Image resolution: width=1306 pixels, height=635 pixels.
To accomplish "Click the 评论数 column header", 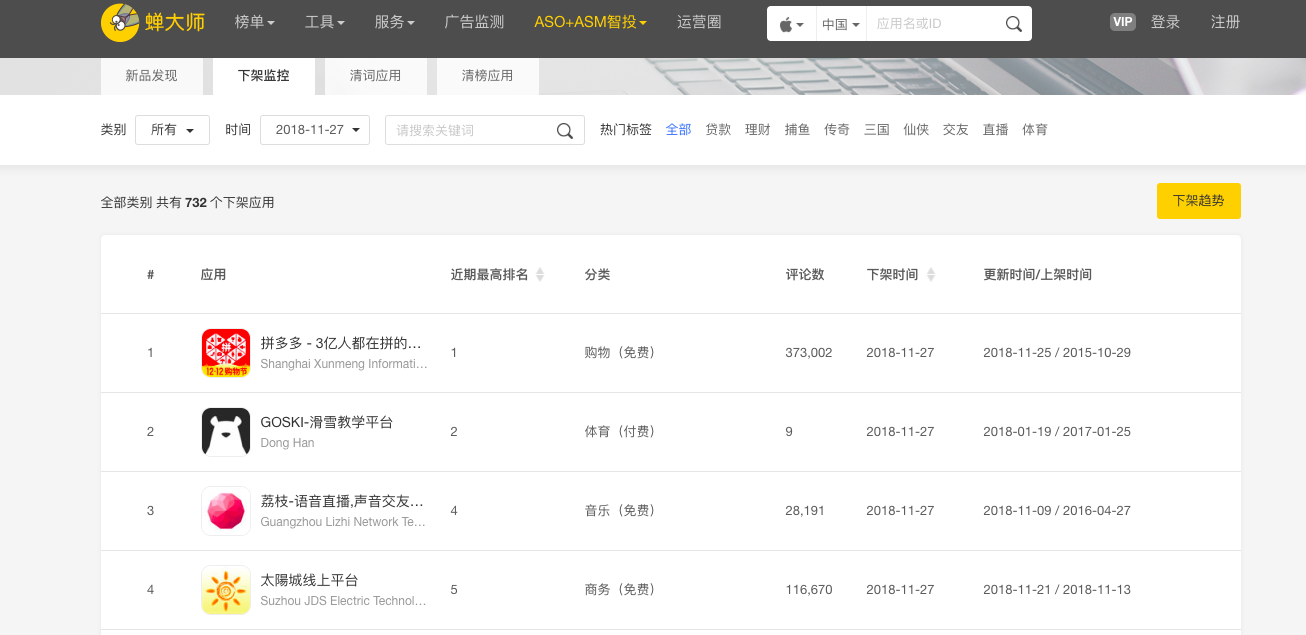I will [x=805, y=275].
